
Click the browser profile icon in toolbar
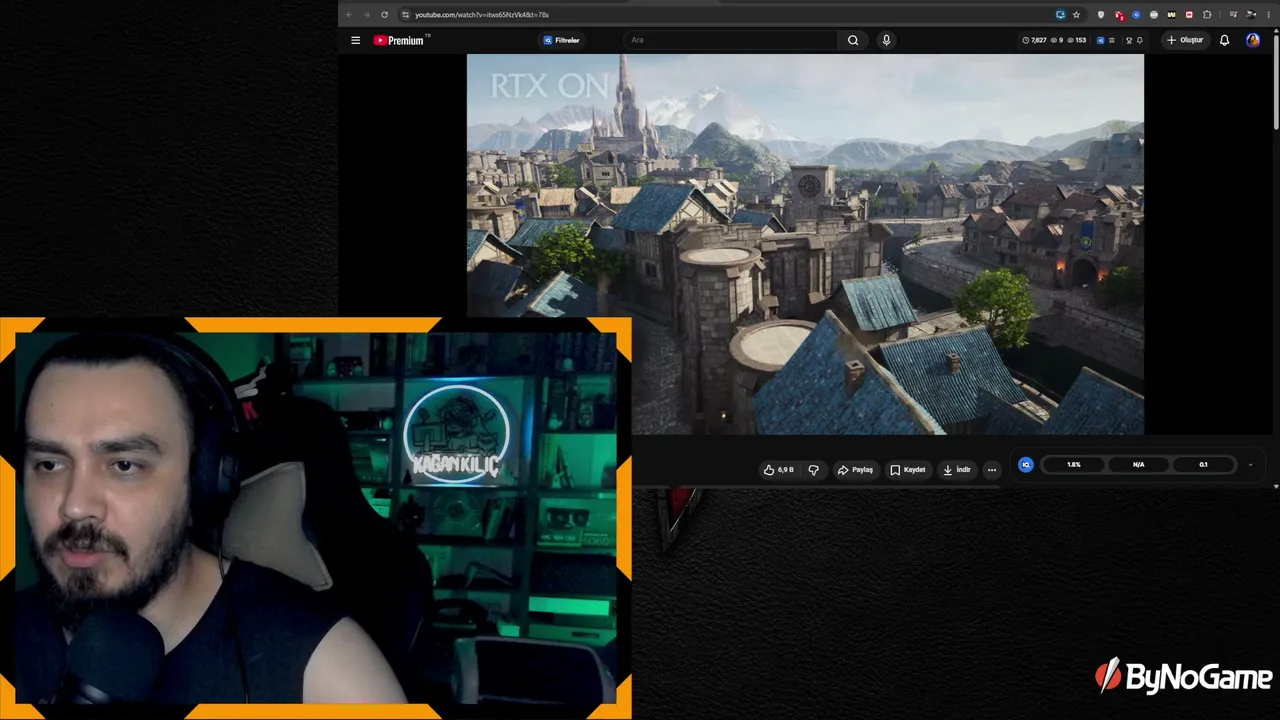[x=1250, y=15]
